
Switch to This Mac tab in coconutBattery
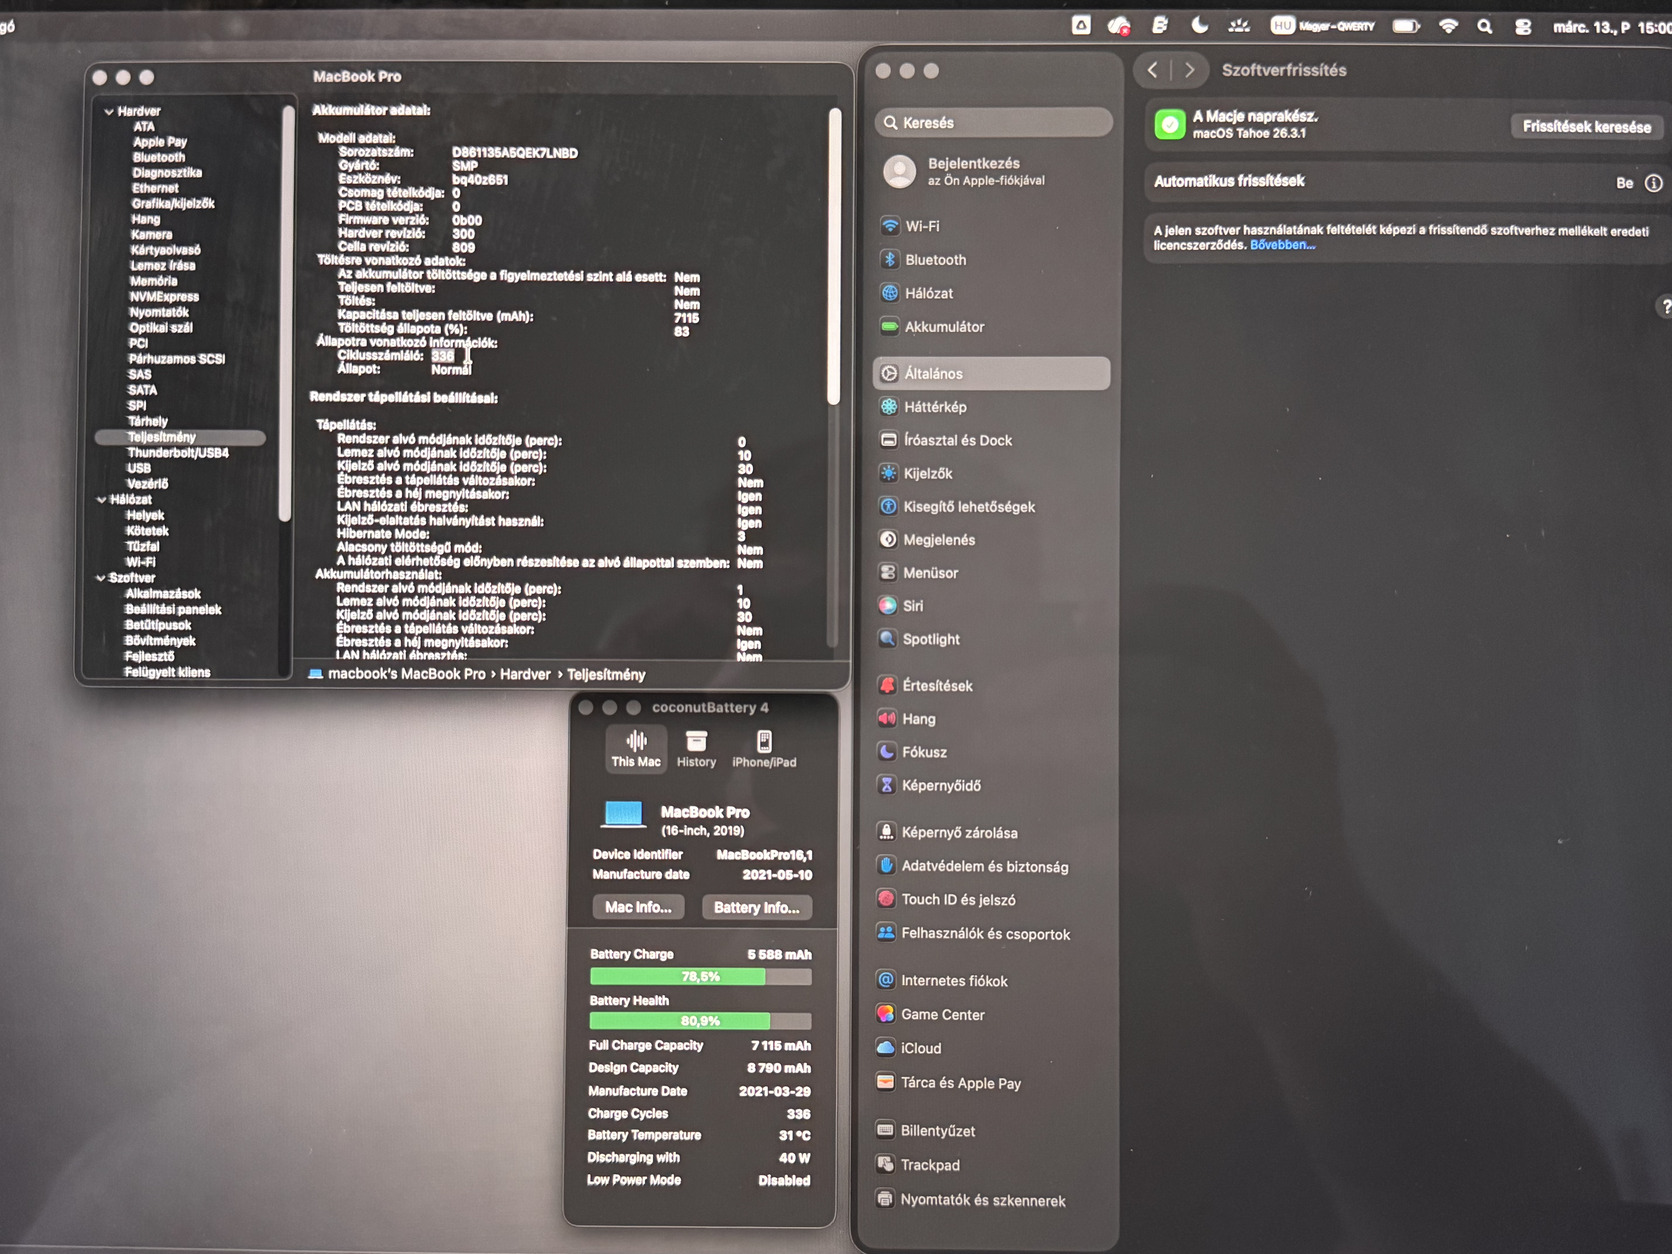coord(636,749)
